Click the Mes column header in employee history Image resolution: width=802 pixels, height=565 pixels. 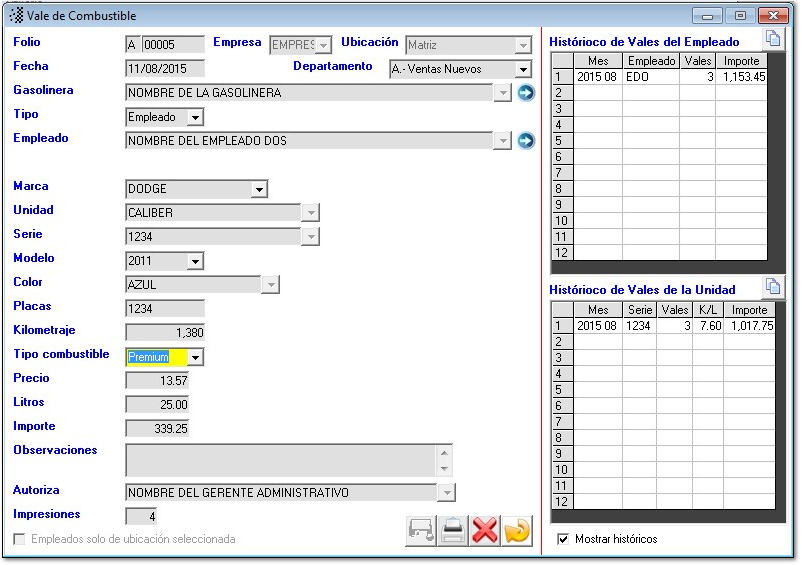click(598, 61)
